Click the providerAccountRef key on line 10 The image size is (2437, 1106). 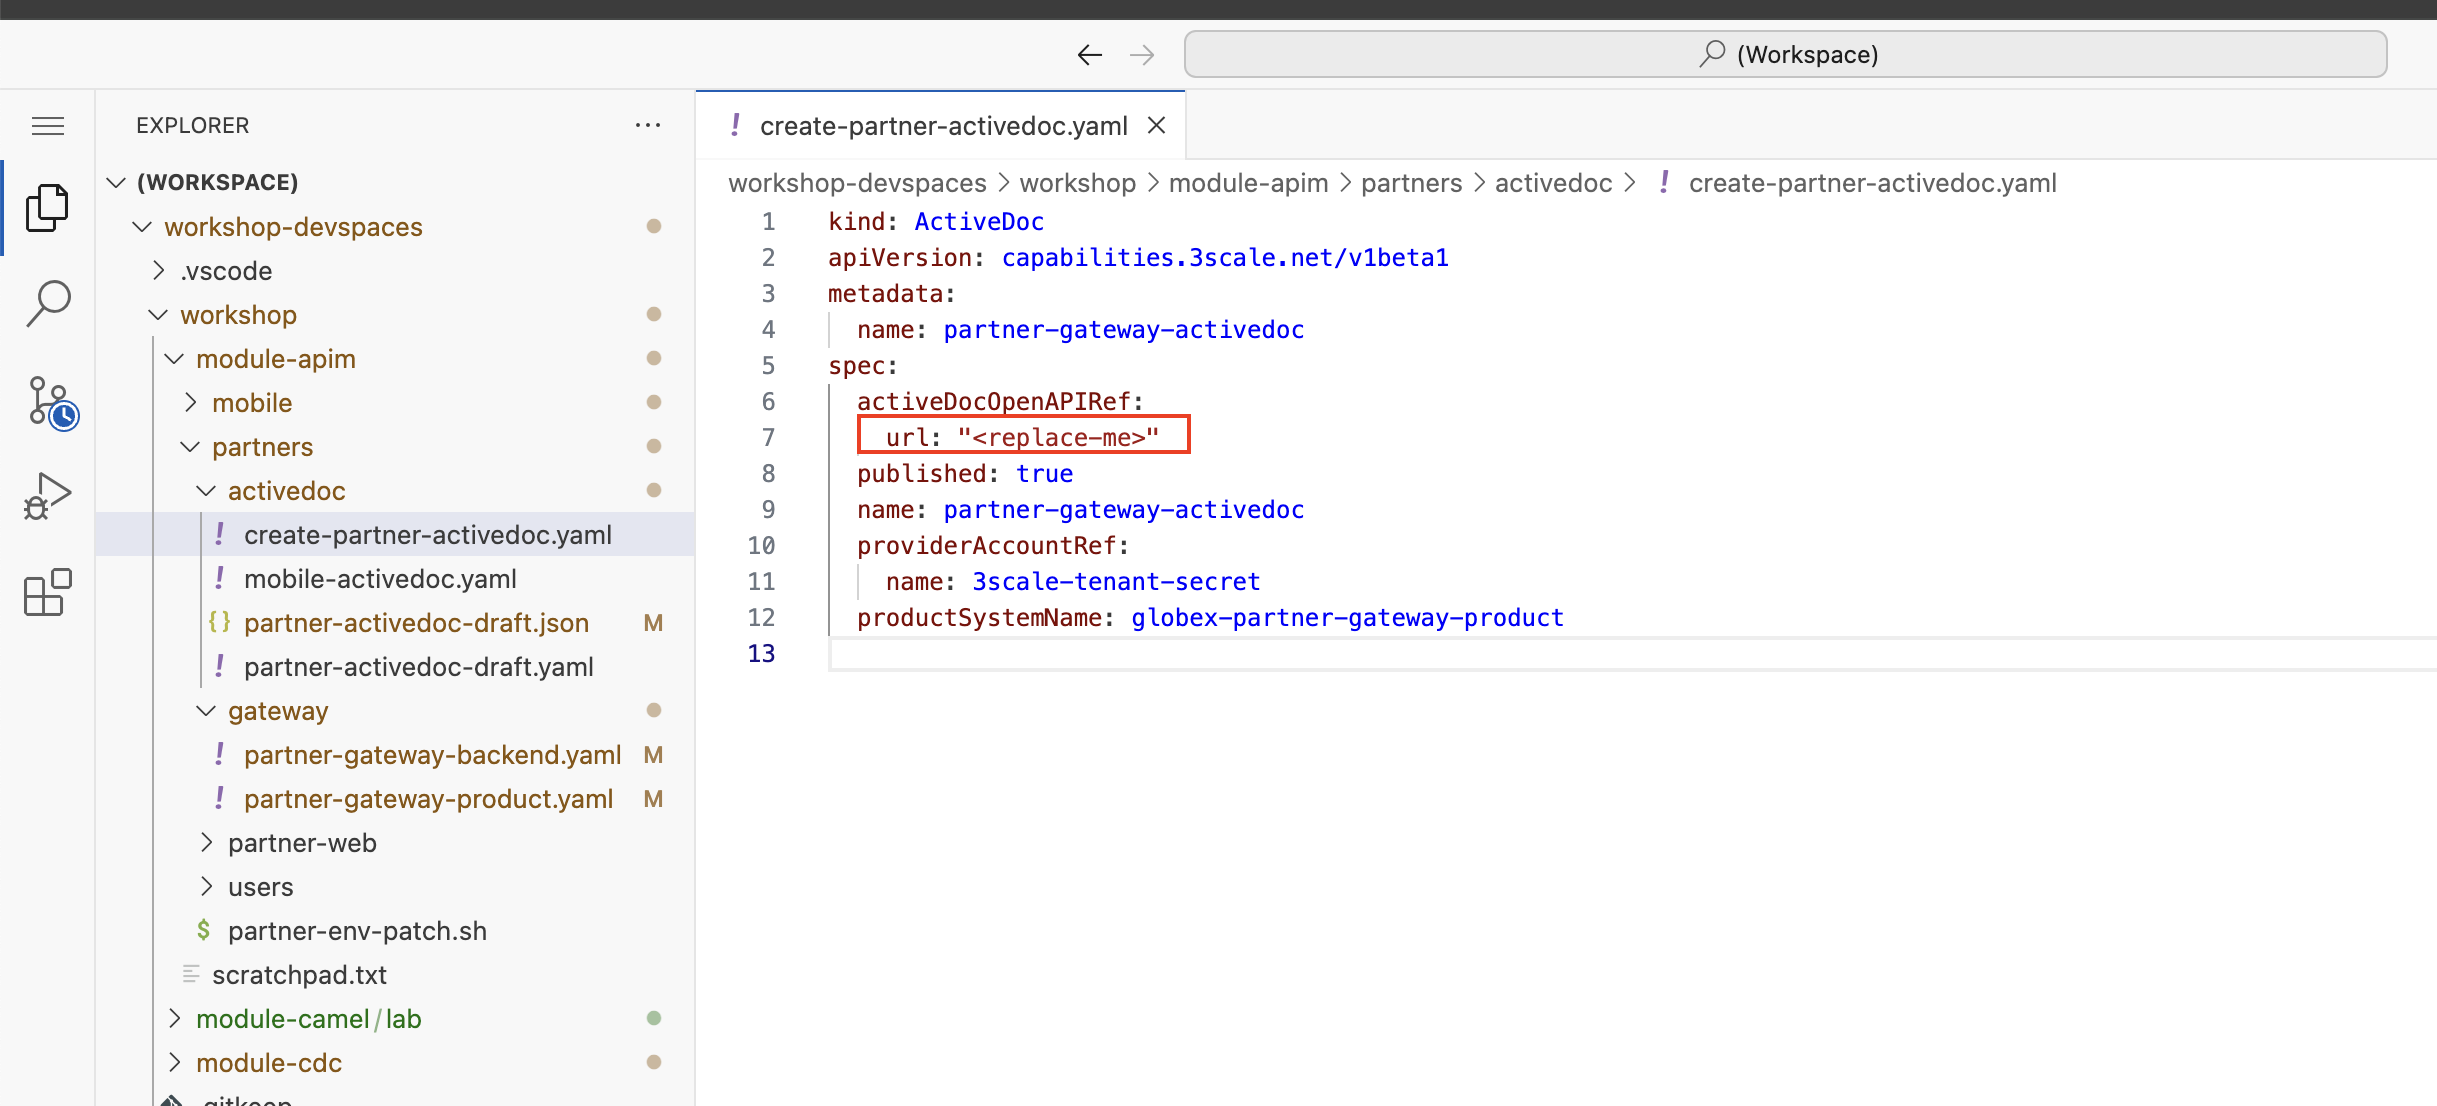(x=986, y=546)
